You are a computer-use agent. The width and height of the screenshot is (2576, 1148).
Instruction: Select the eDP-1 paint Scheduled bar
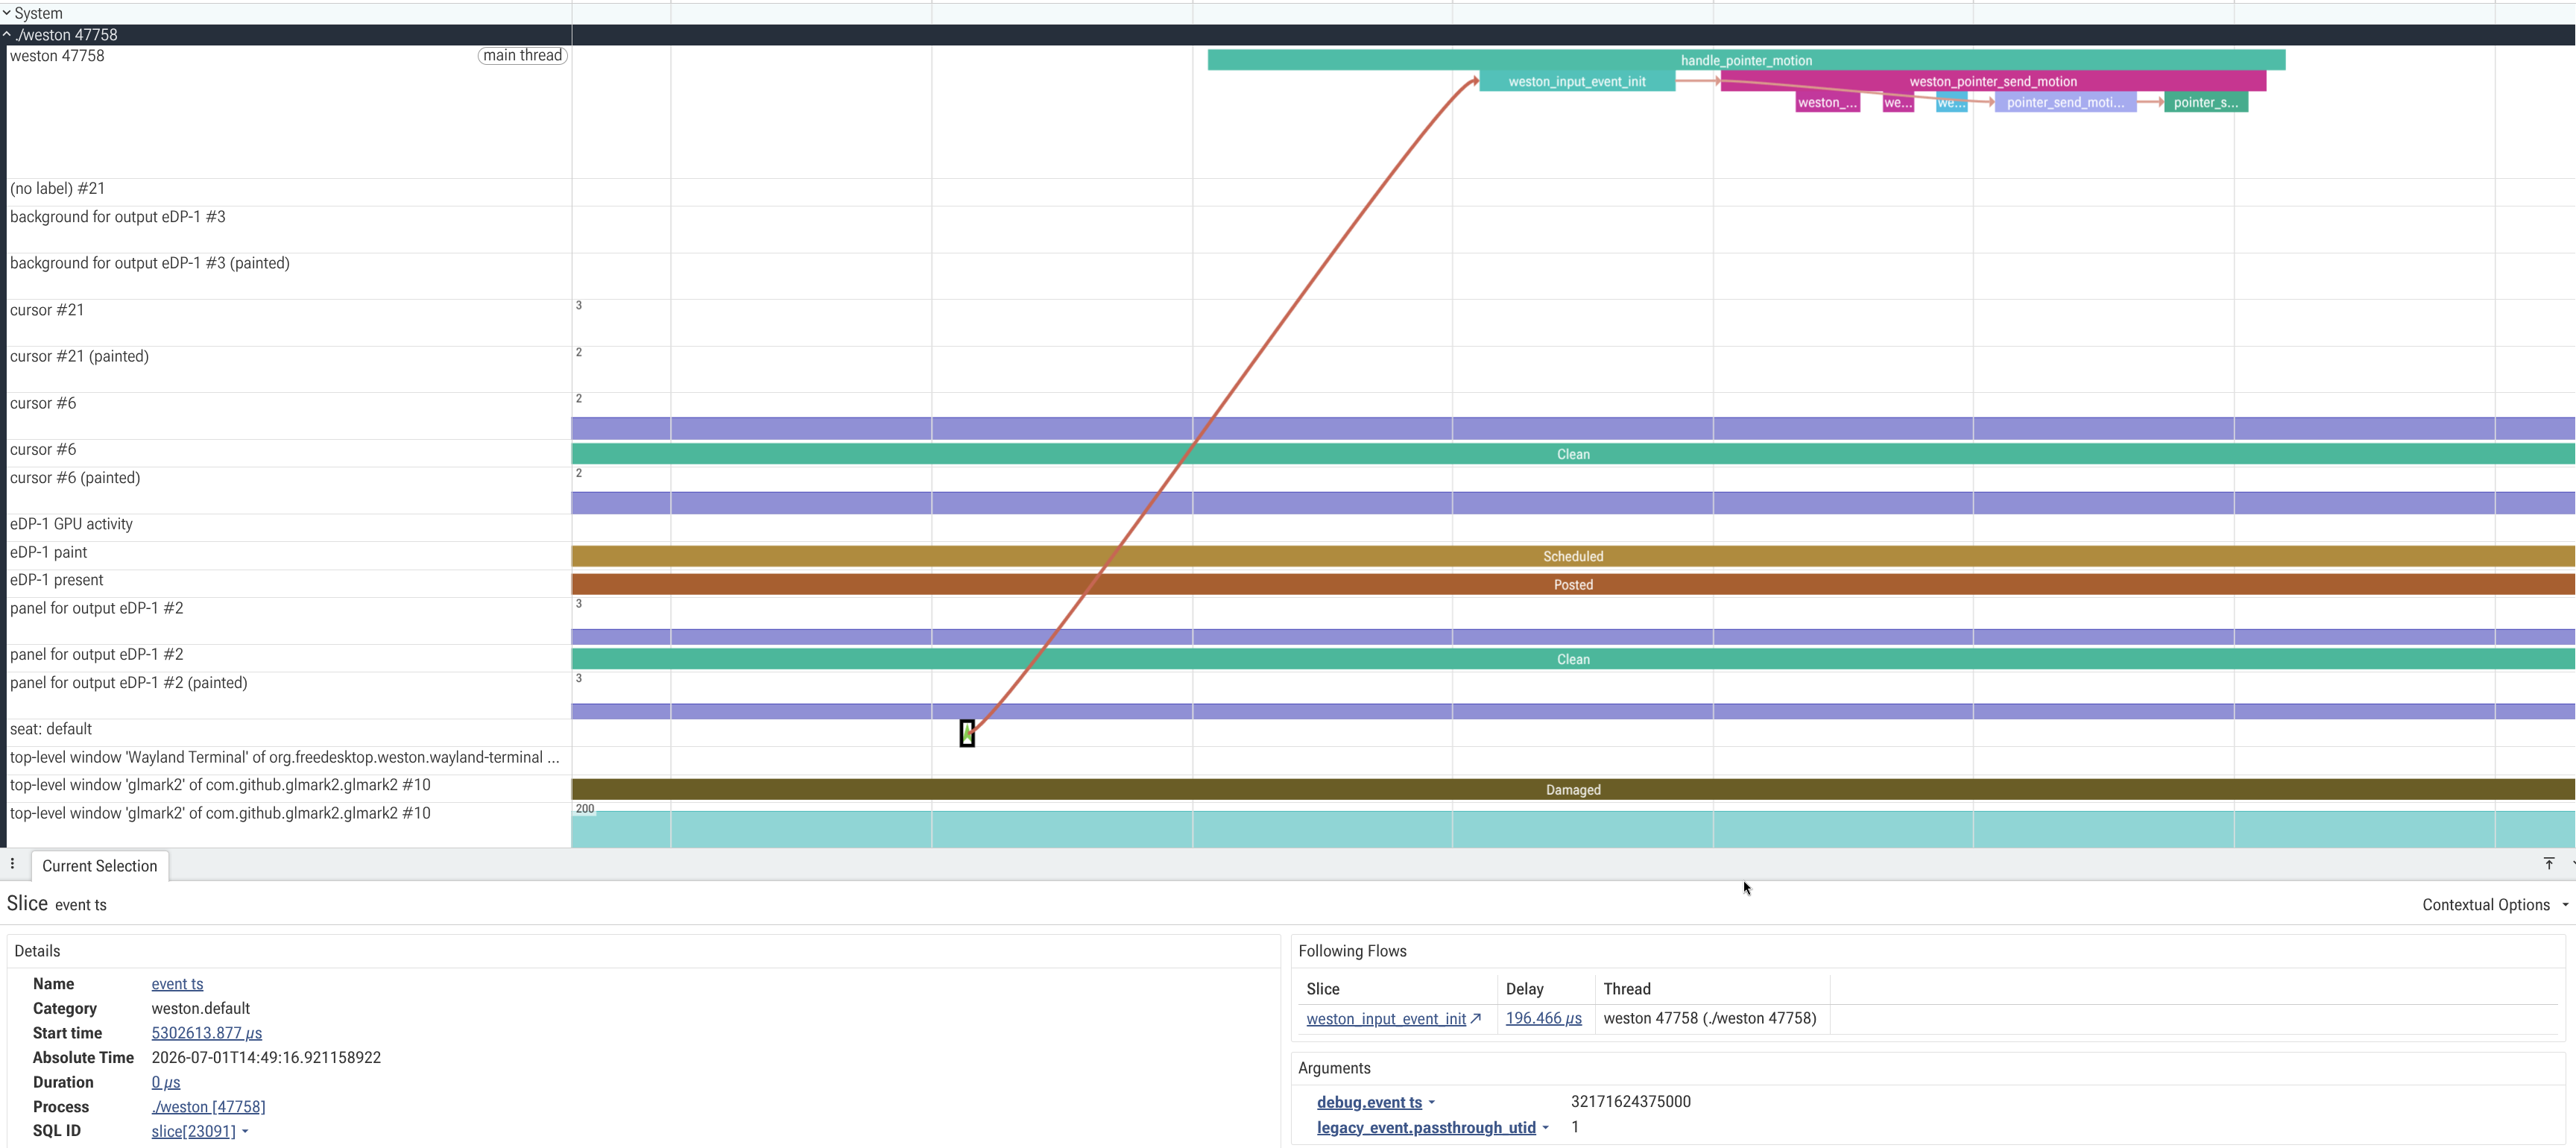pyautogui.click(x=1573, y=556)
